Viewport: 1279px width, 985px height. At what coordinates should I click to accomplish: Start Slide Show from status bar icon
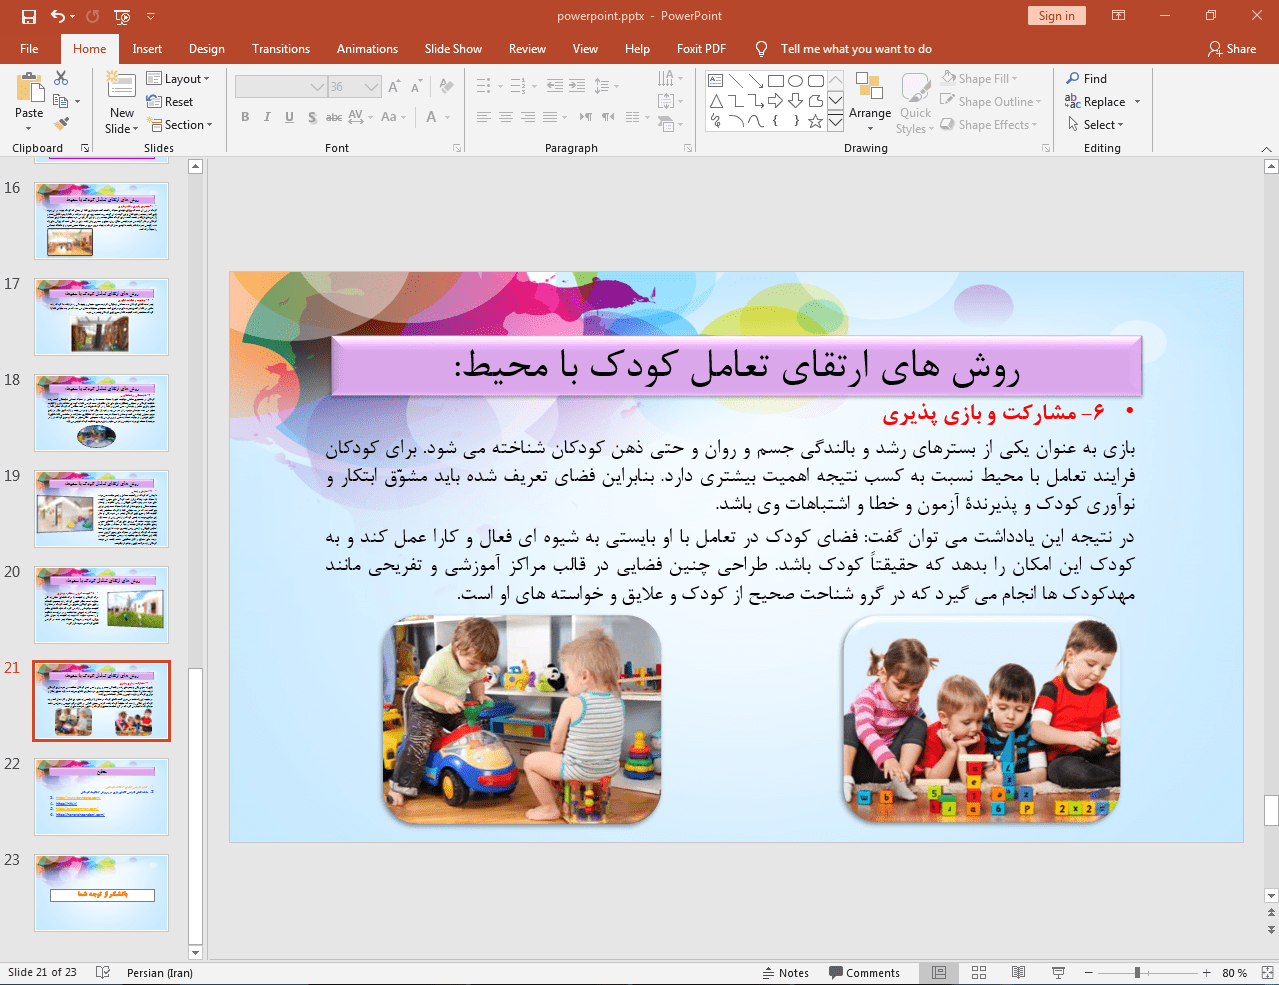(x=1058, y=973)
